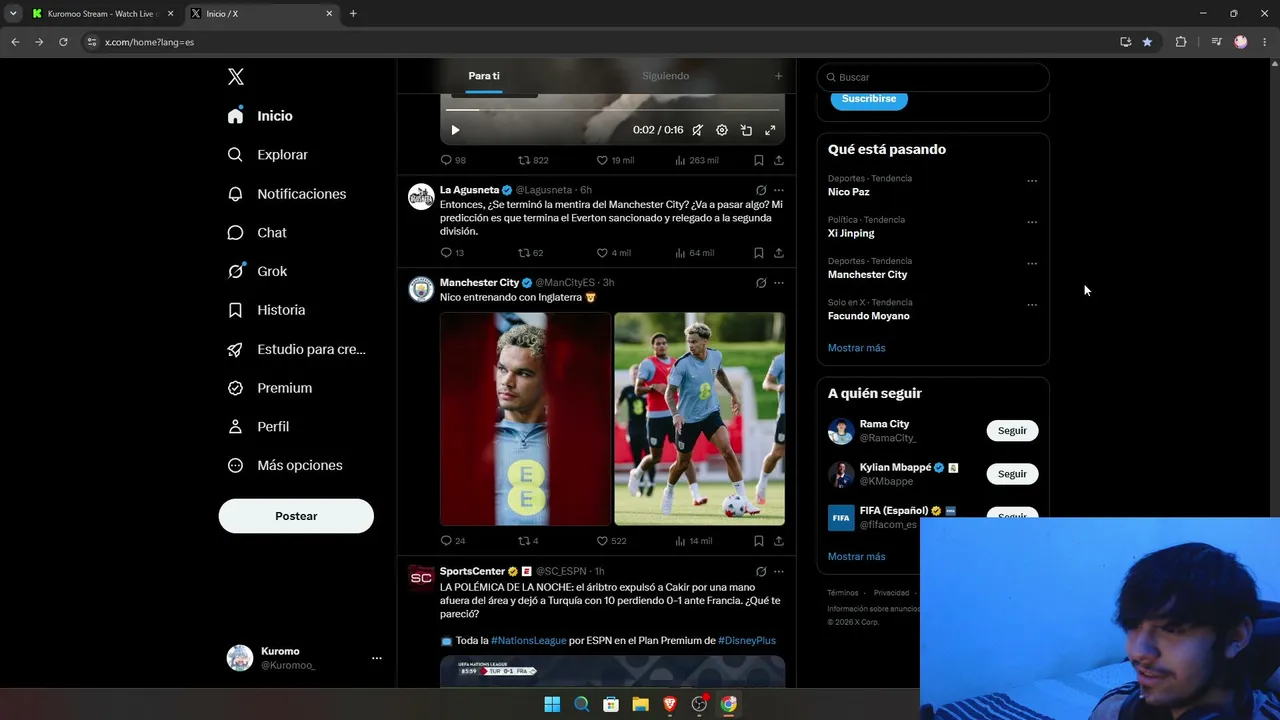
Task: Follow Rama City
Action: (1012, 431)
